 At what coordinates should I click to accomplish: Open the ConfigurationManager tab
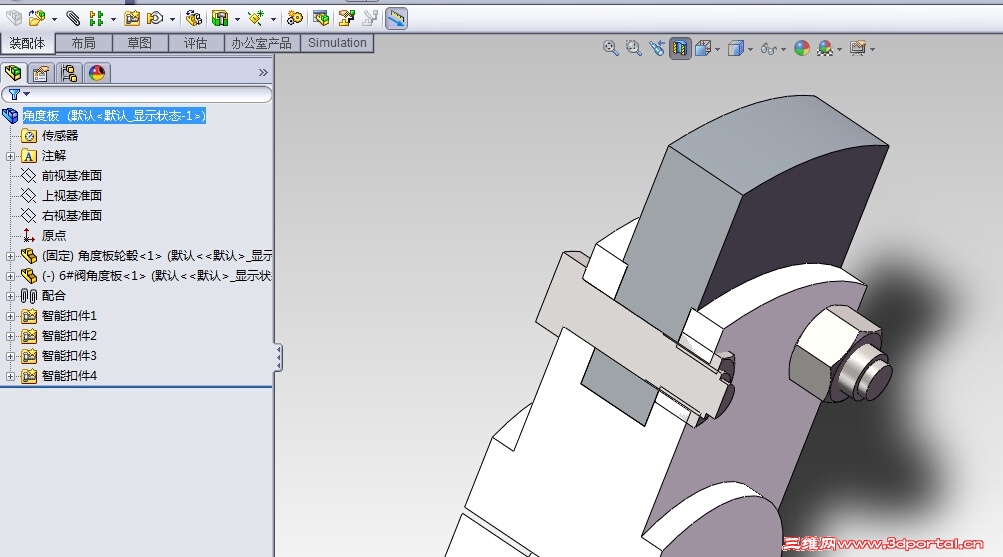(x=69, y=73)
